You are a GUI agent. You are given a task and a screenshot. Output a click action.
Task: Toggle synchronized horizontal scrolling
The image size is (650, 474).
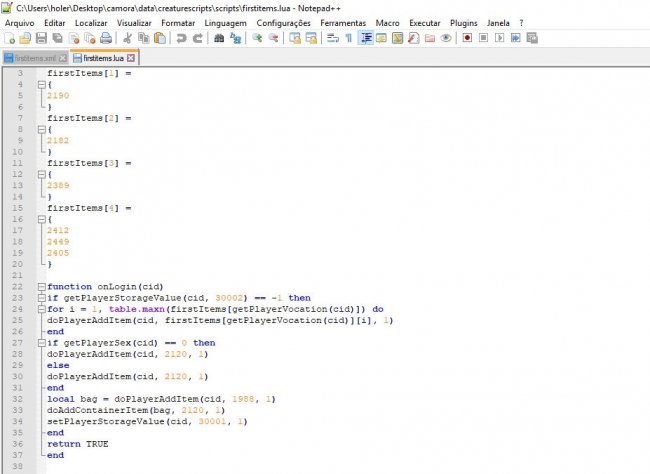pos(311,39)
